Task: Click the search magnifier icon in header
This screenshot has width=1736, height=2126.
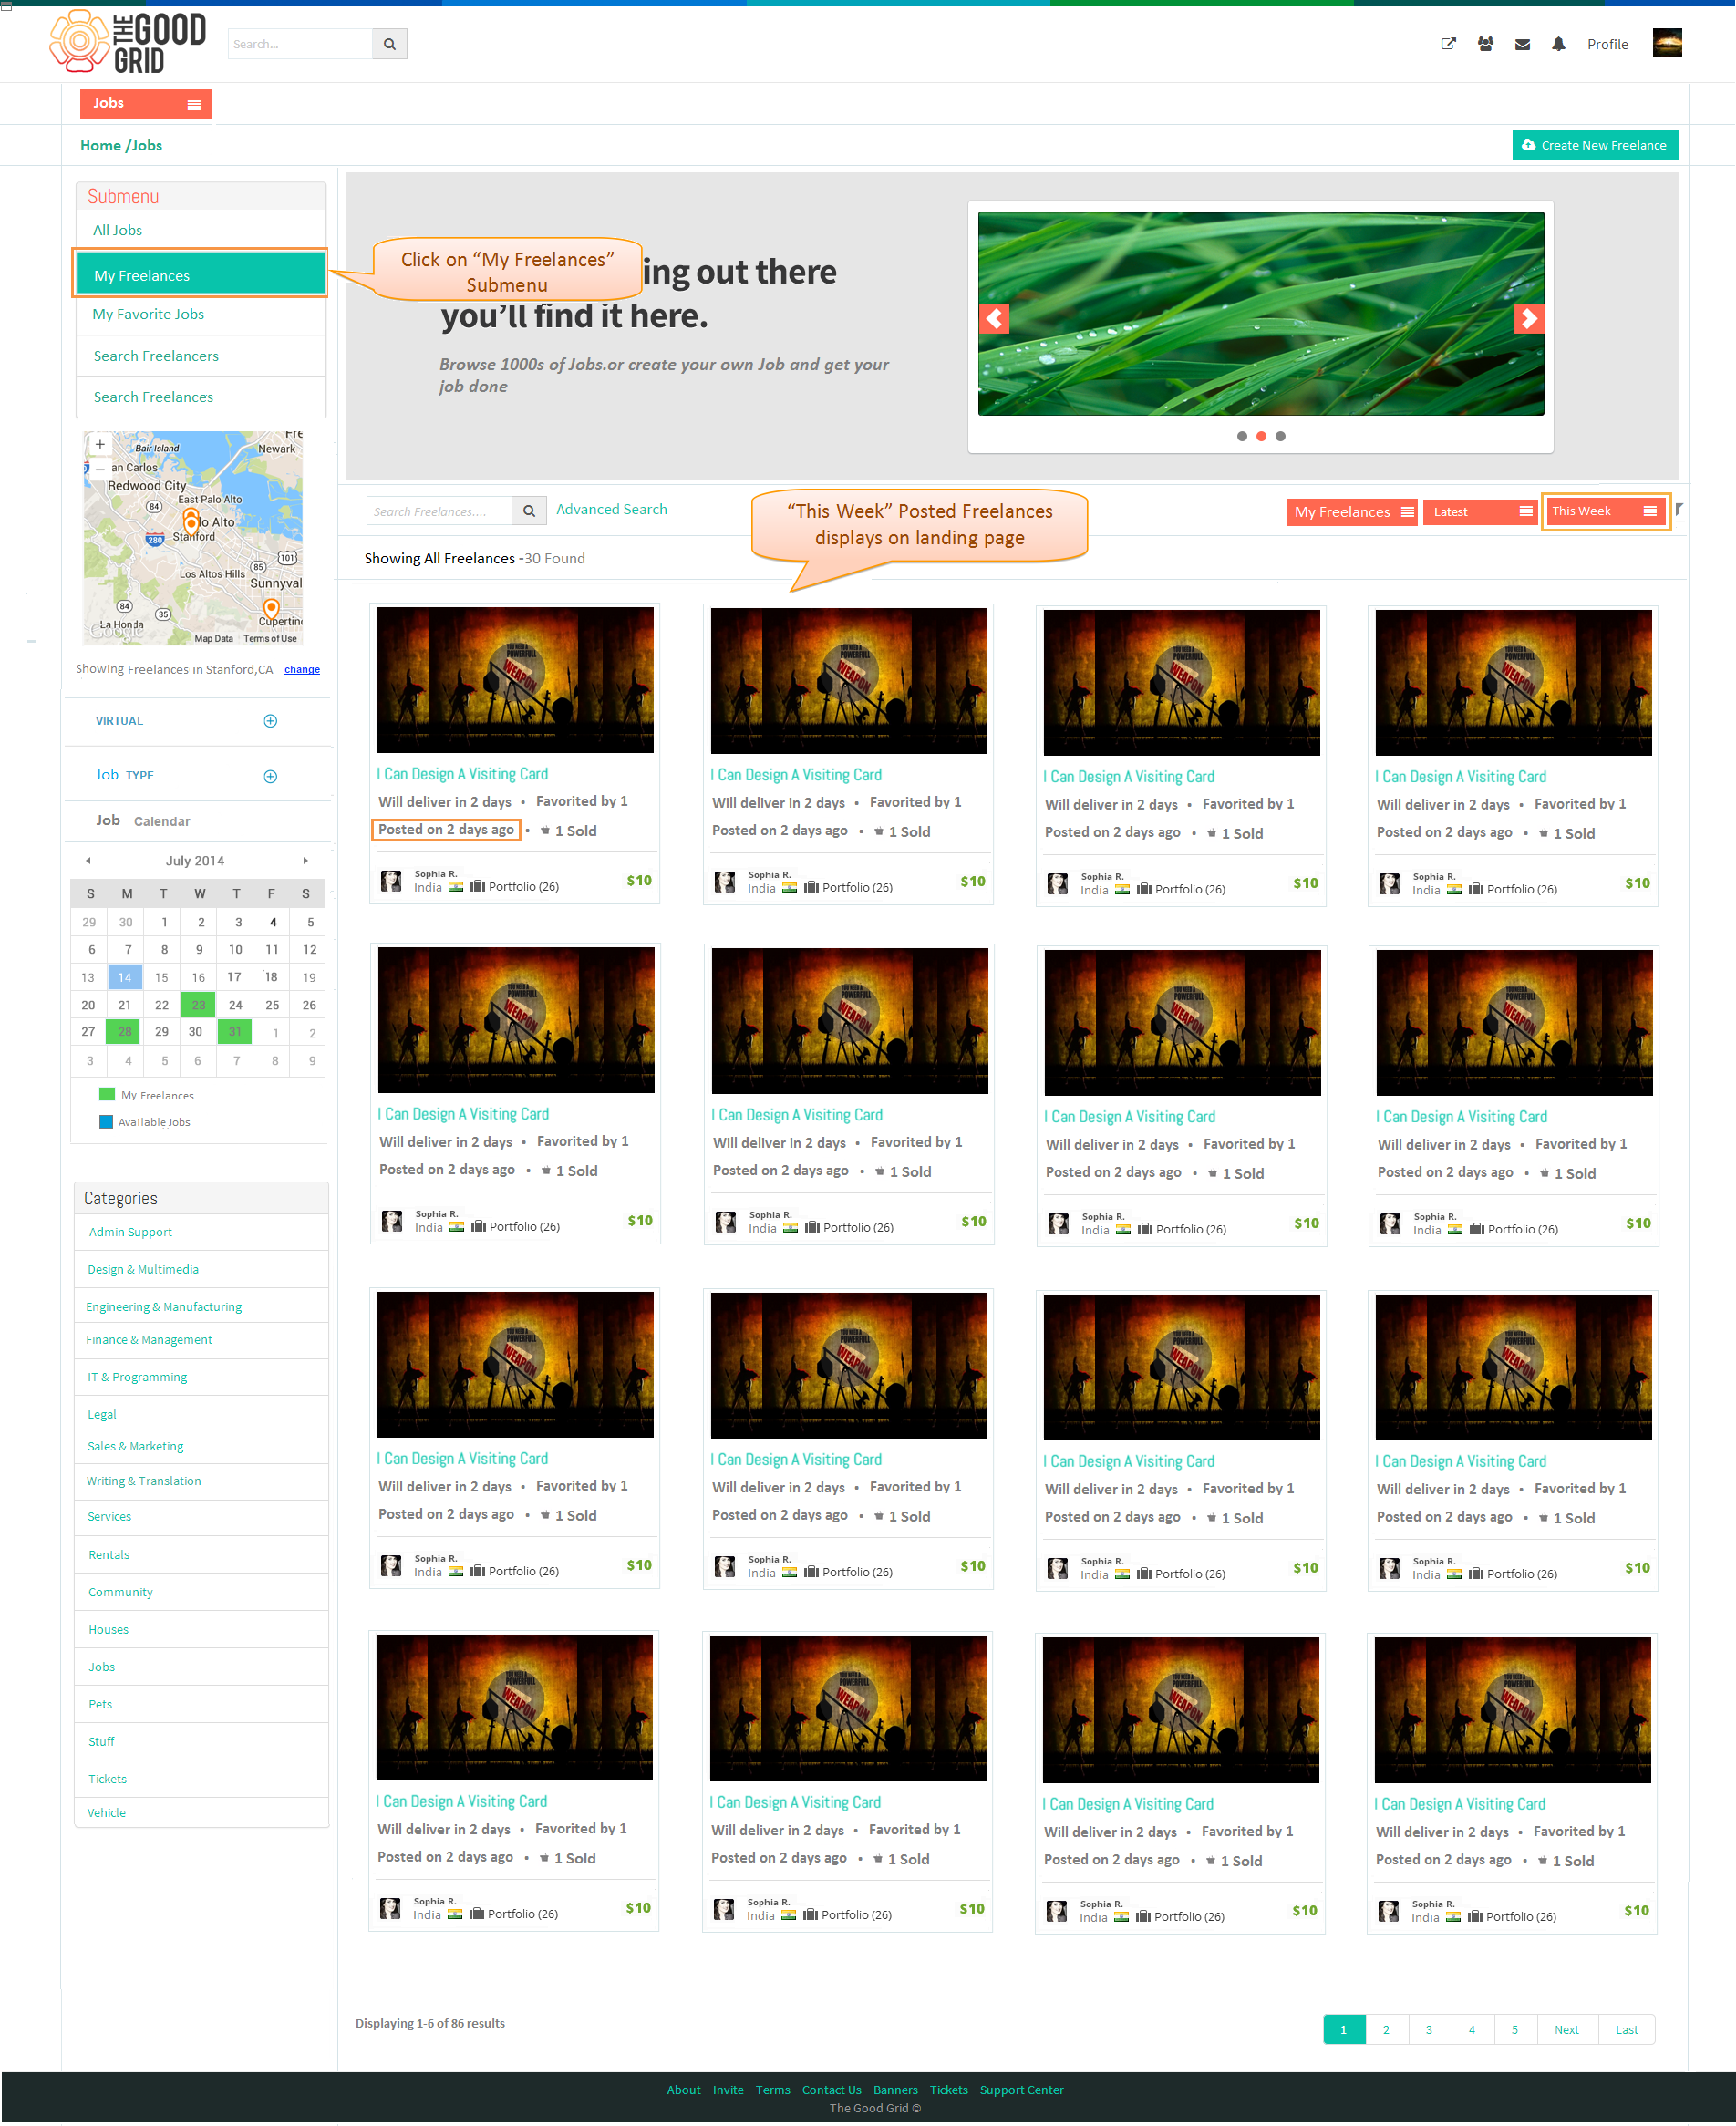Action: point(389,44)
